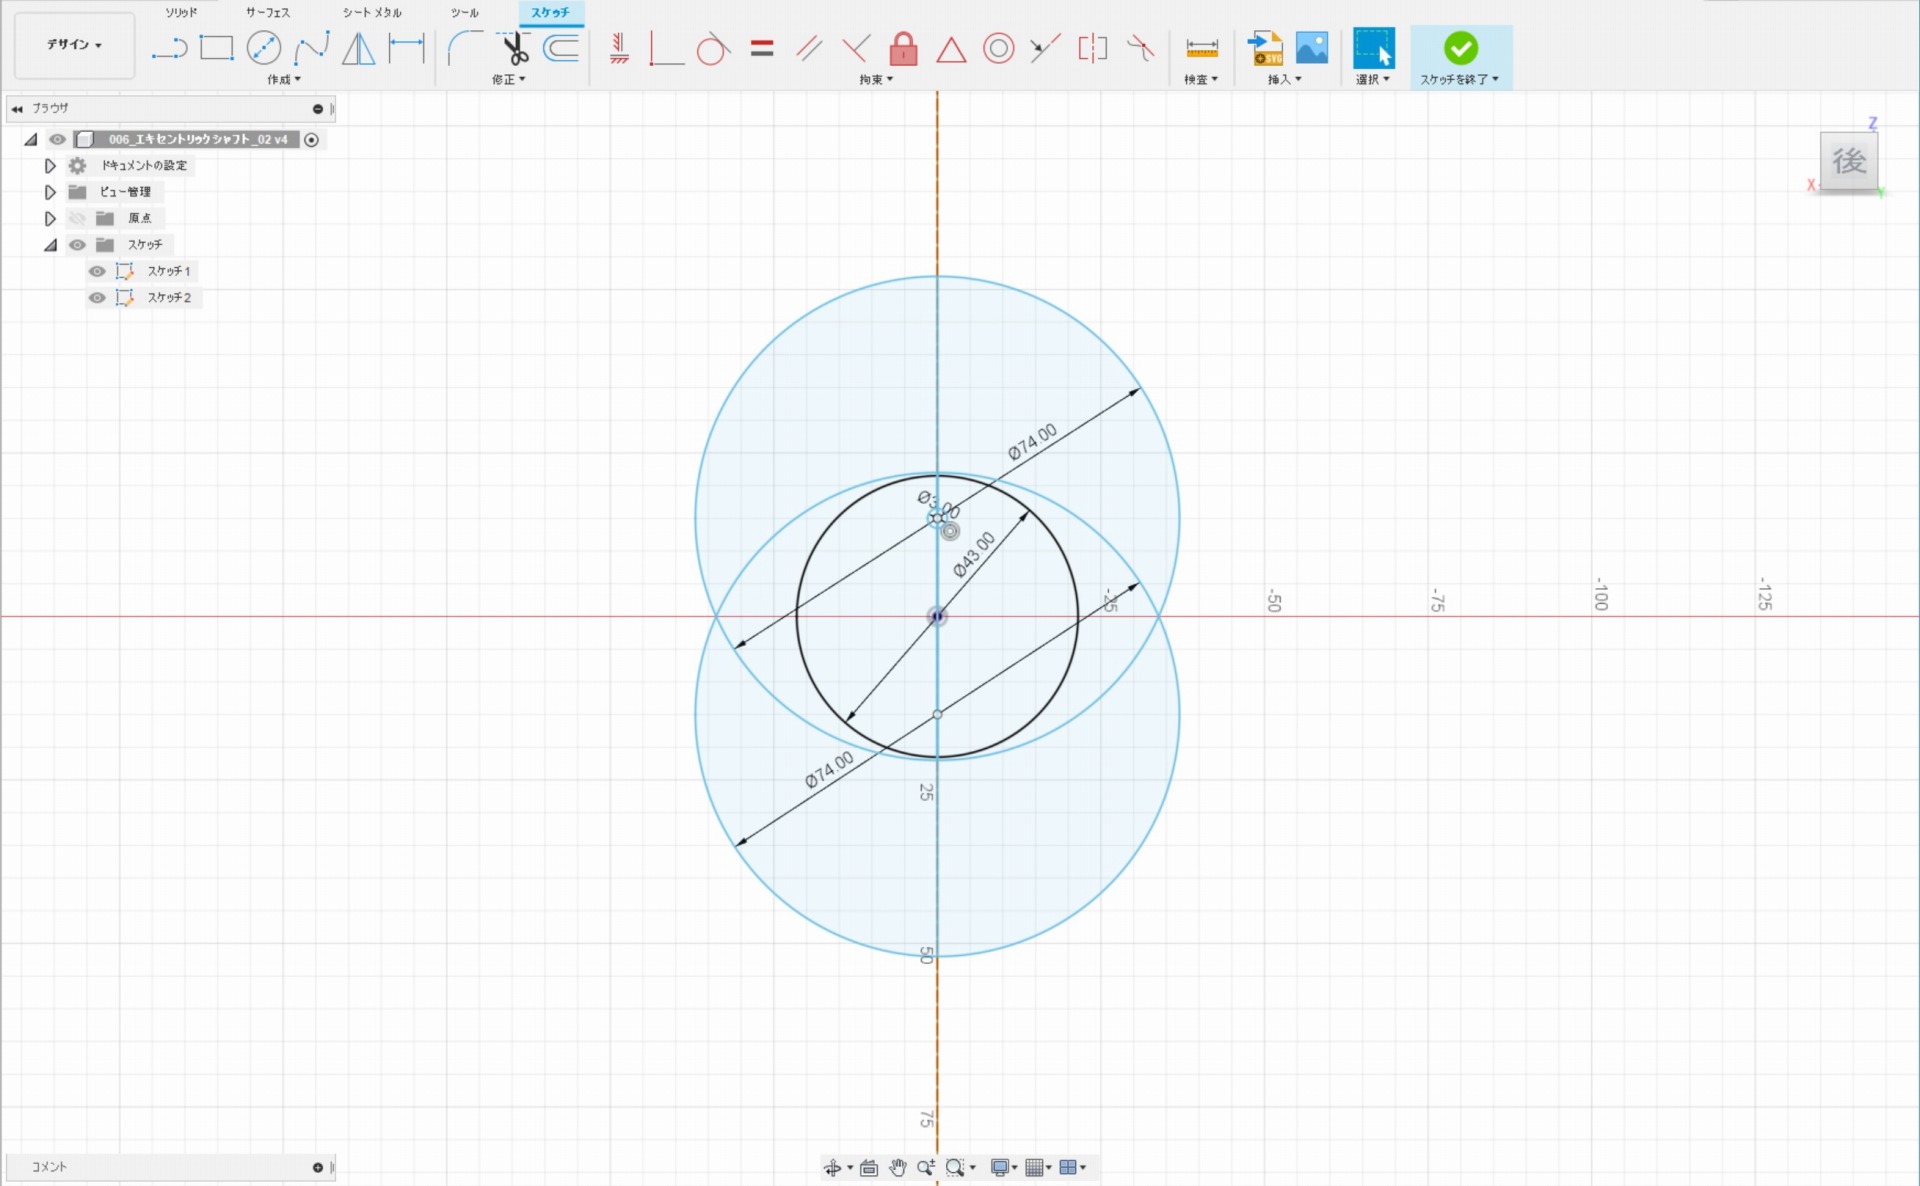Click the ViewCube 後 face
The width and height of the screenshot is (1920, 1186).
coord(1848,161)
